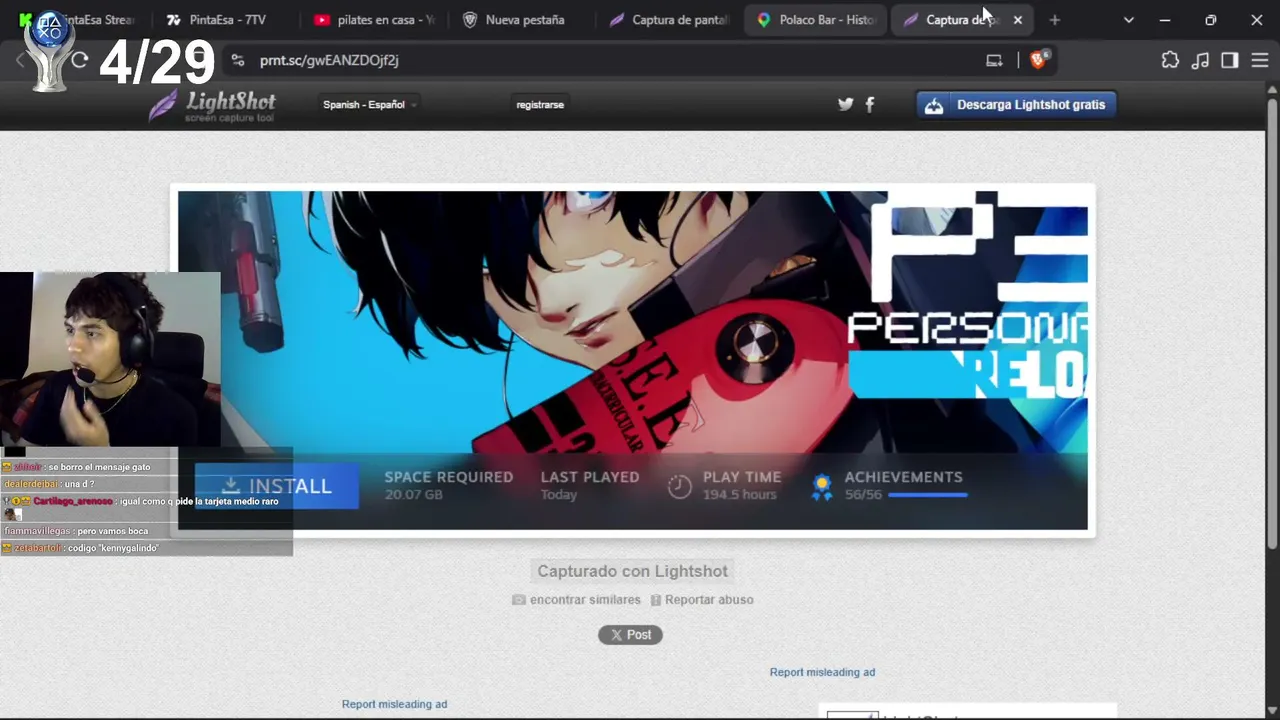Screen dimensions: 1280x720
Task: Click the Capturado con Lightshot heading link
Action: [x=633, y=571]
